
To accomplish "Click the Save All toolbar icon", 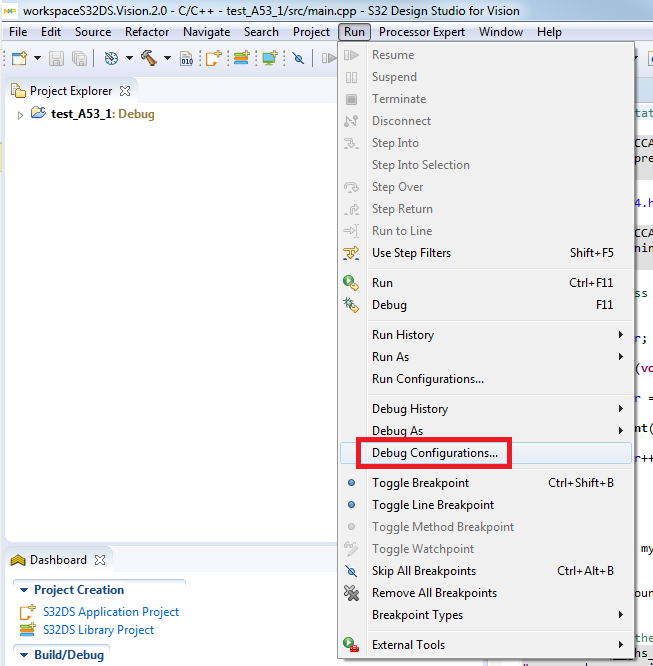I will tap(79, 58).
